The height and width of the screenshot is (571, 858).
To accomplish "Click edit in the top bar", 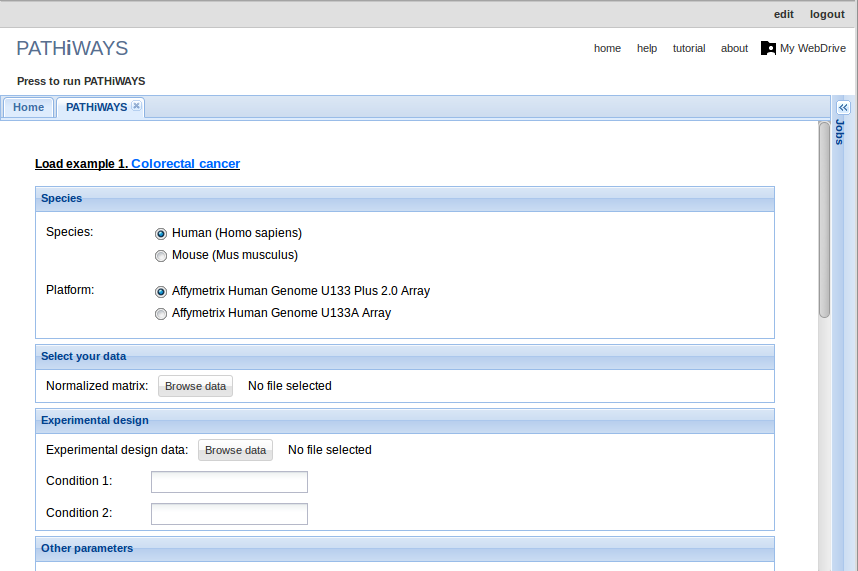I will [783, 14].
